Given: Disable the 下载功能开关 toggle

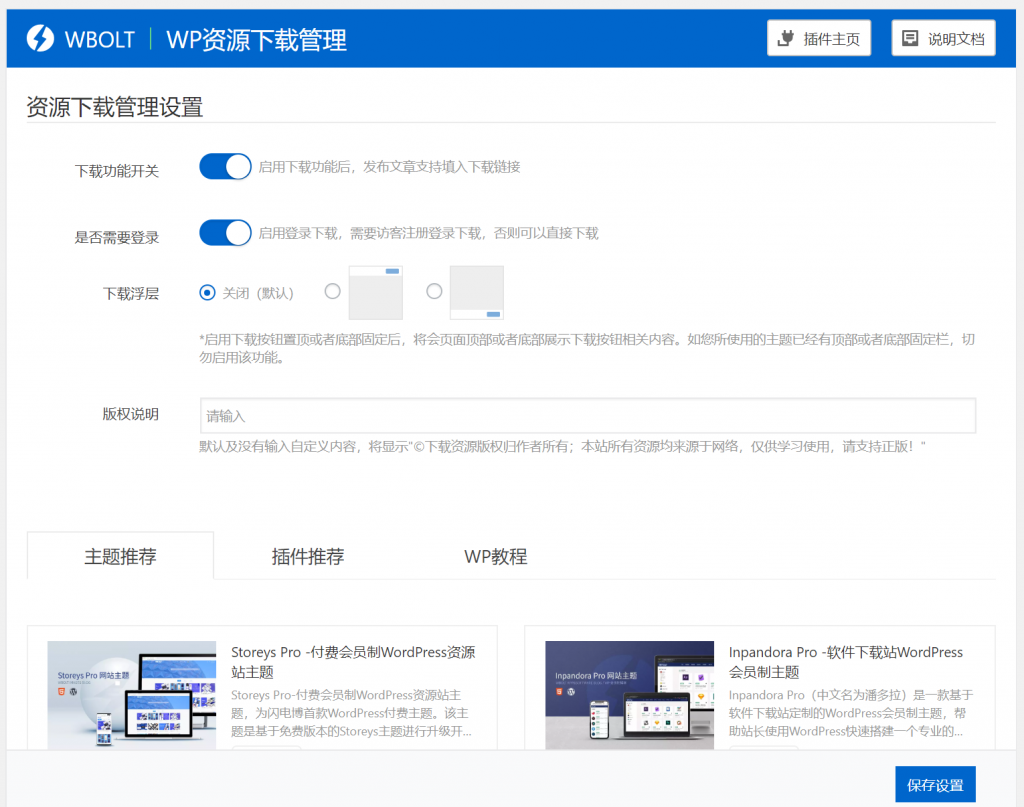Looking at the screenshot, I should (225, 166).
